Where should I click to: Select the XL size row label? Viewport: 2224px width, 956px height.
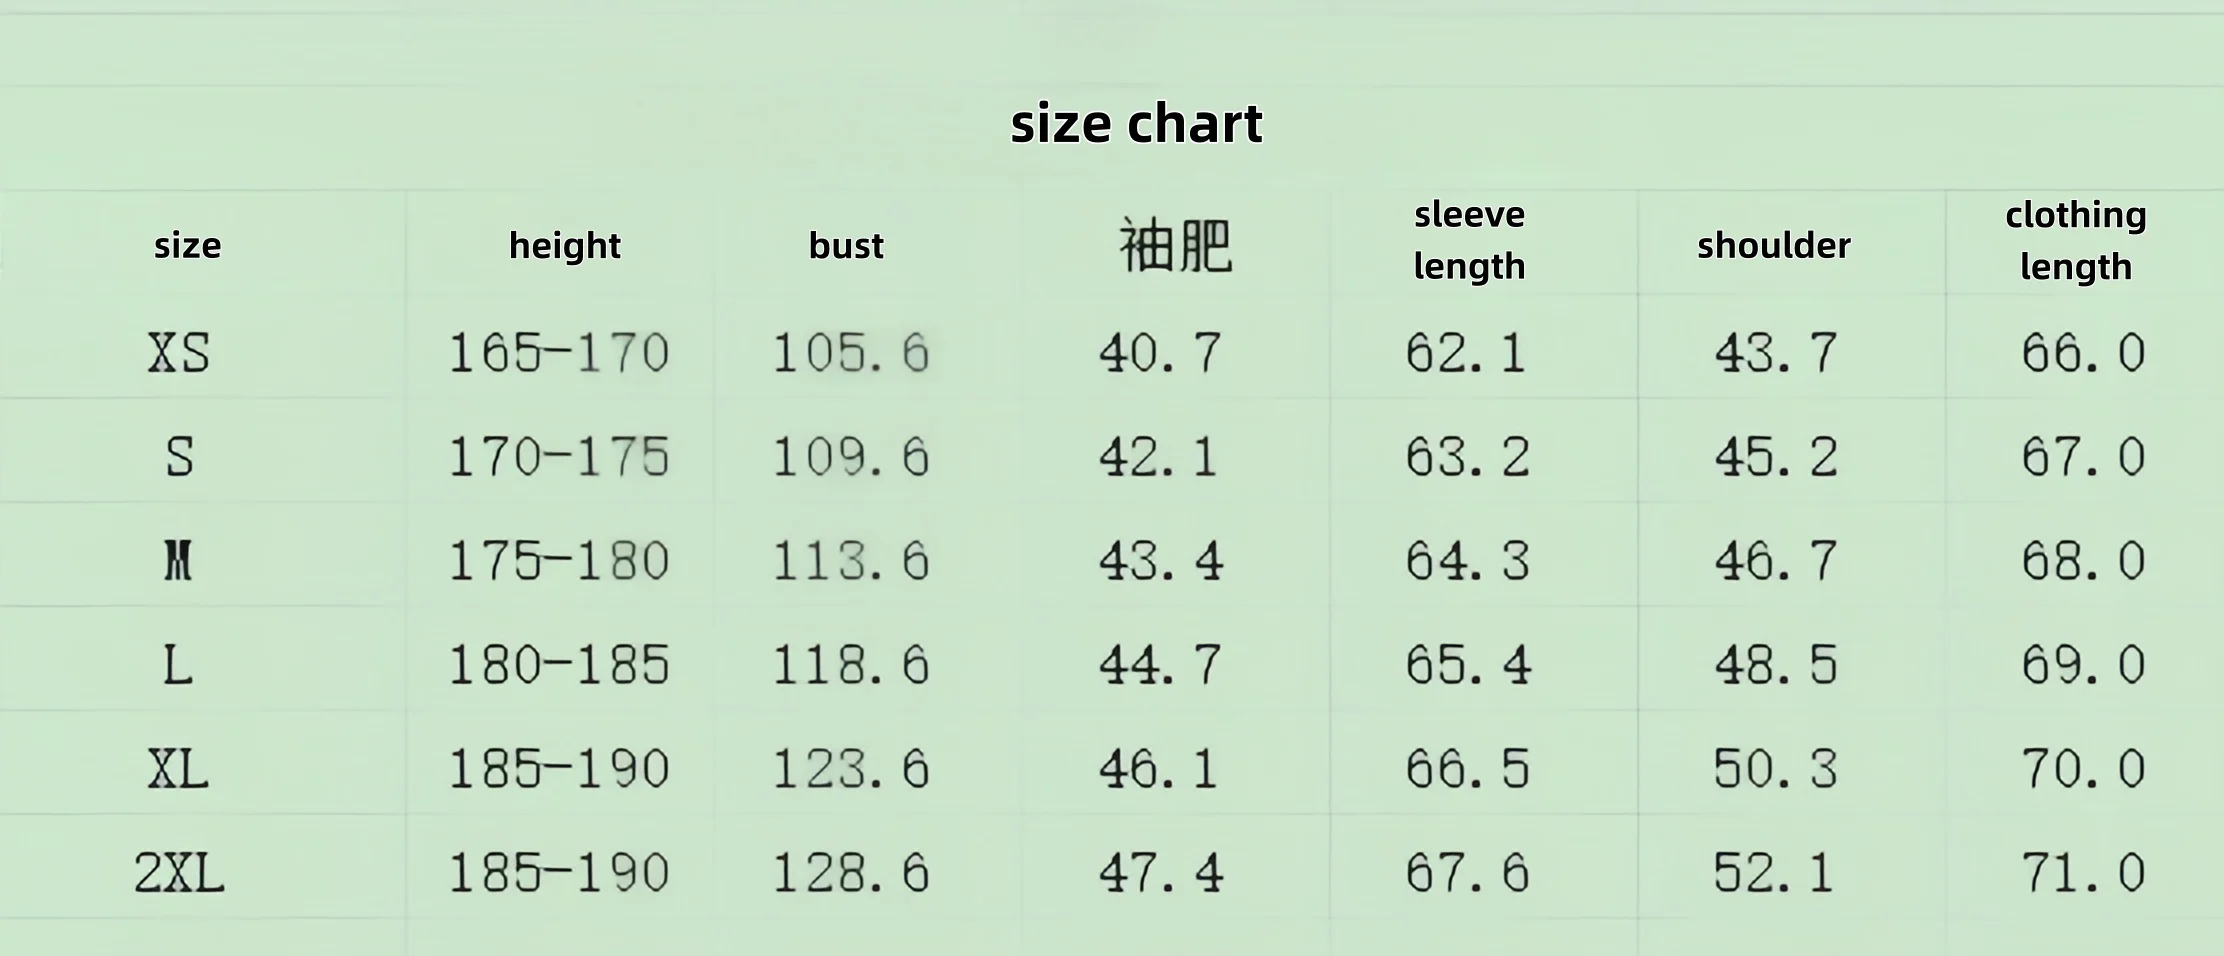(x=178, y=769)
